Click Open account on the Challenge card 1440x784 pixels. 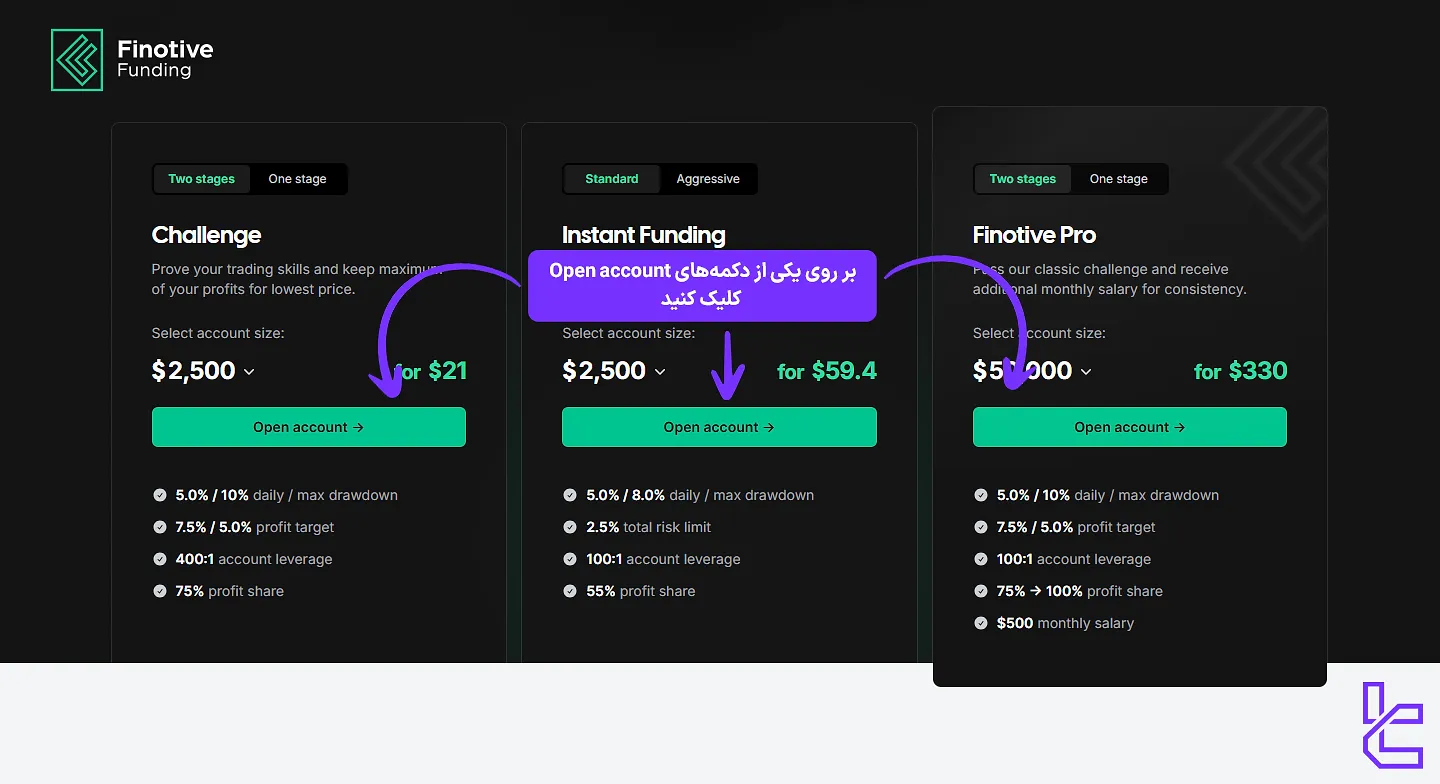coord(308,427)
